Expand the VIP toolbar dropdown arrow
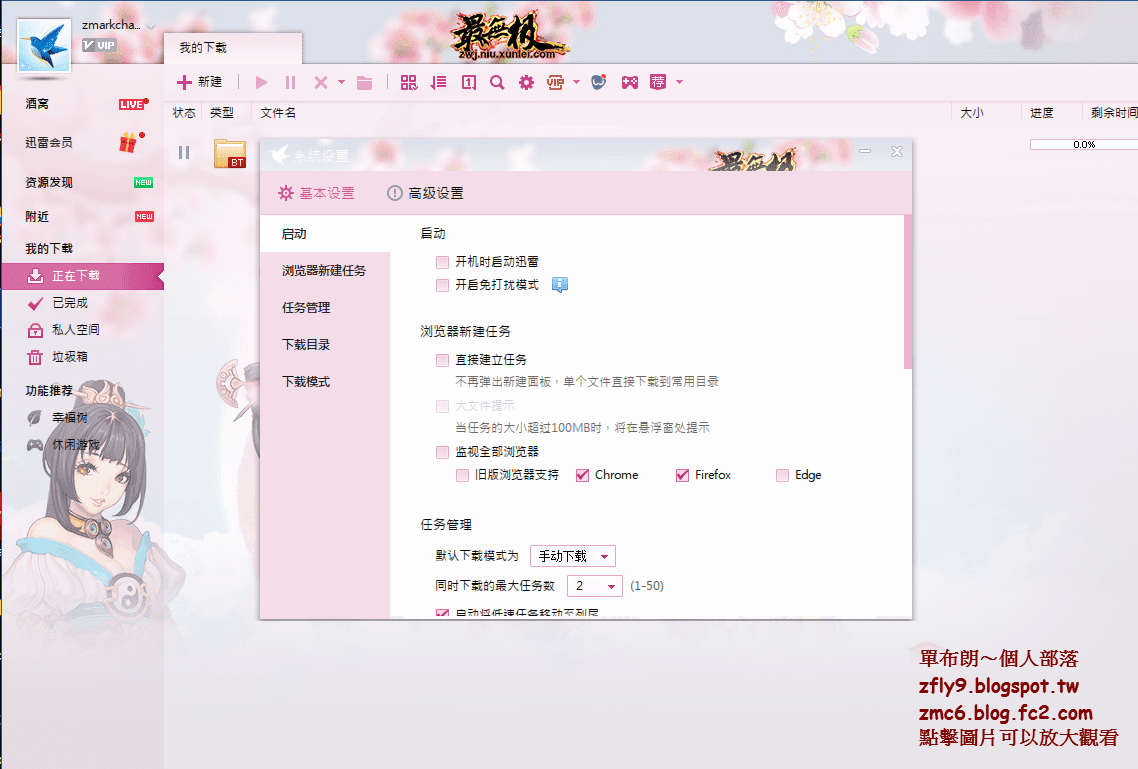 (x=576, y=83)
